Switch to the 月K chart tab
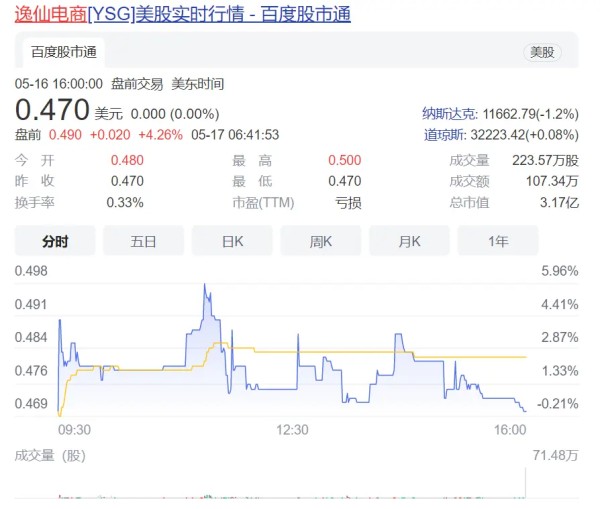 (x=409, y=241)
